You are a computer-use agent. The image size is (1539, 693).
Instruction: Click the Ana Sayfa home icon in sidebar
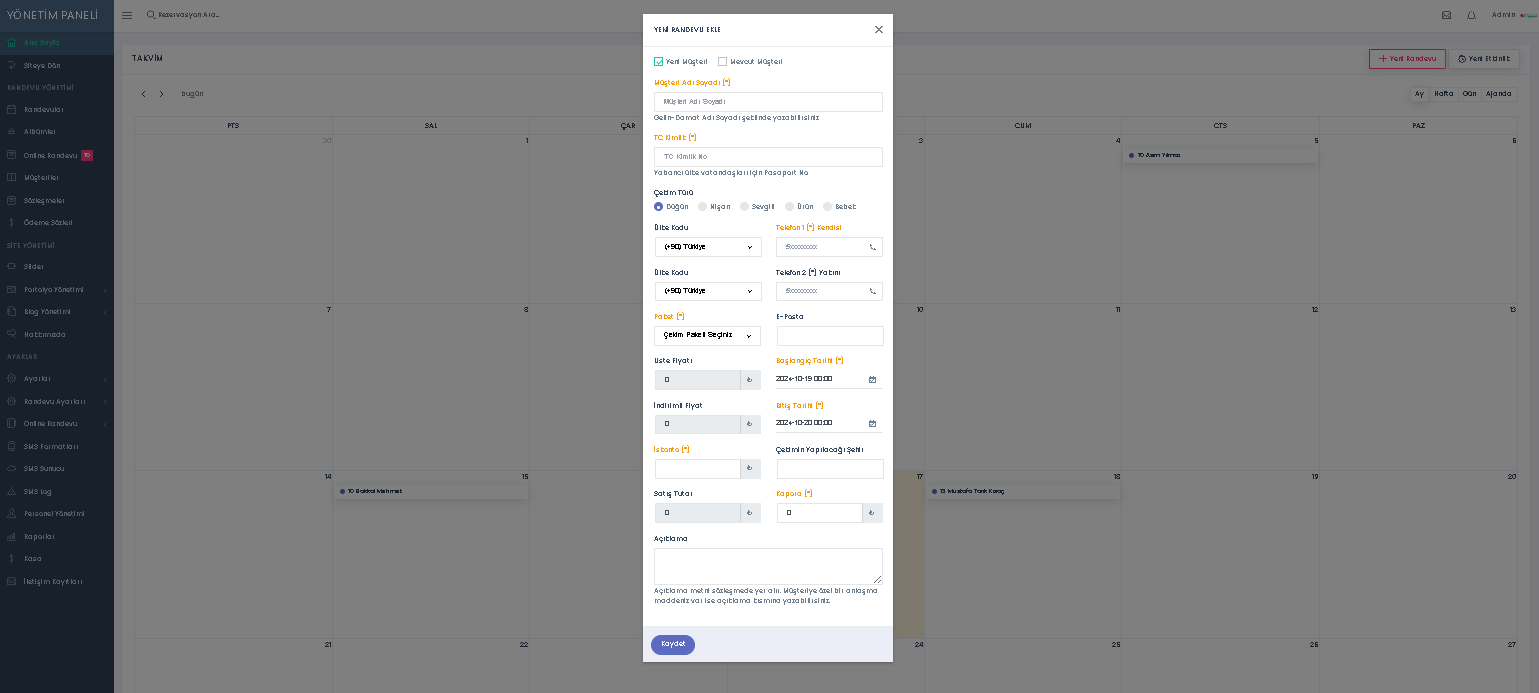tap(11, 43)
